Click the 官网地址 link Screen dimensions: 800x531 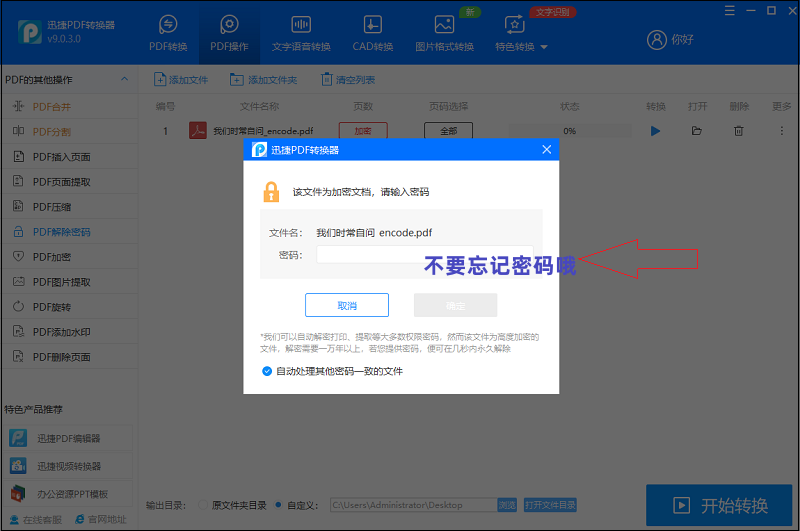click(x=101, y=519)
